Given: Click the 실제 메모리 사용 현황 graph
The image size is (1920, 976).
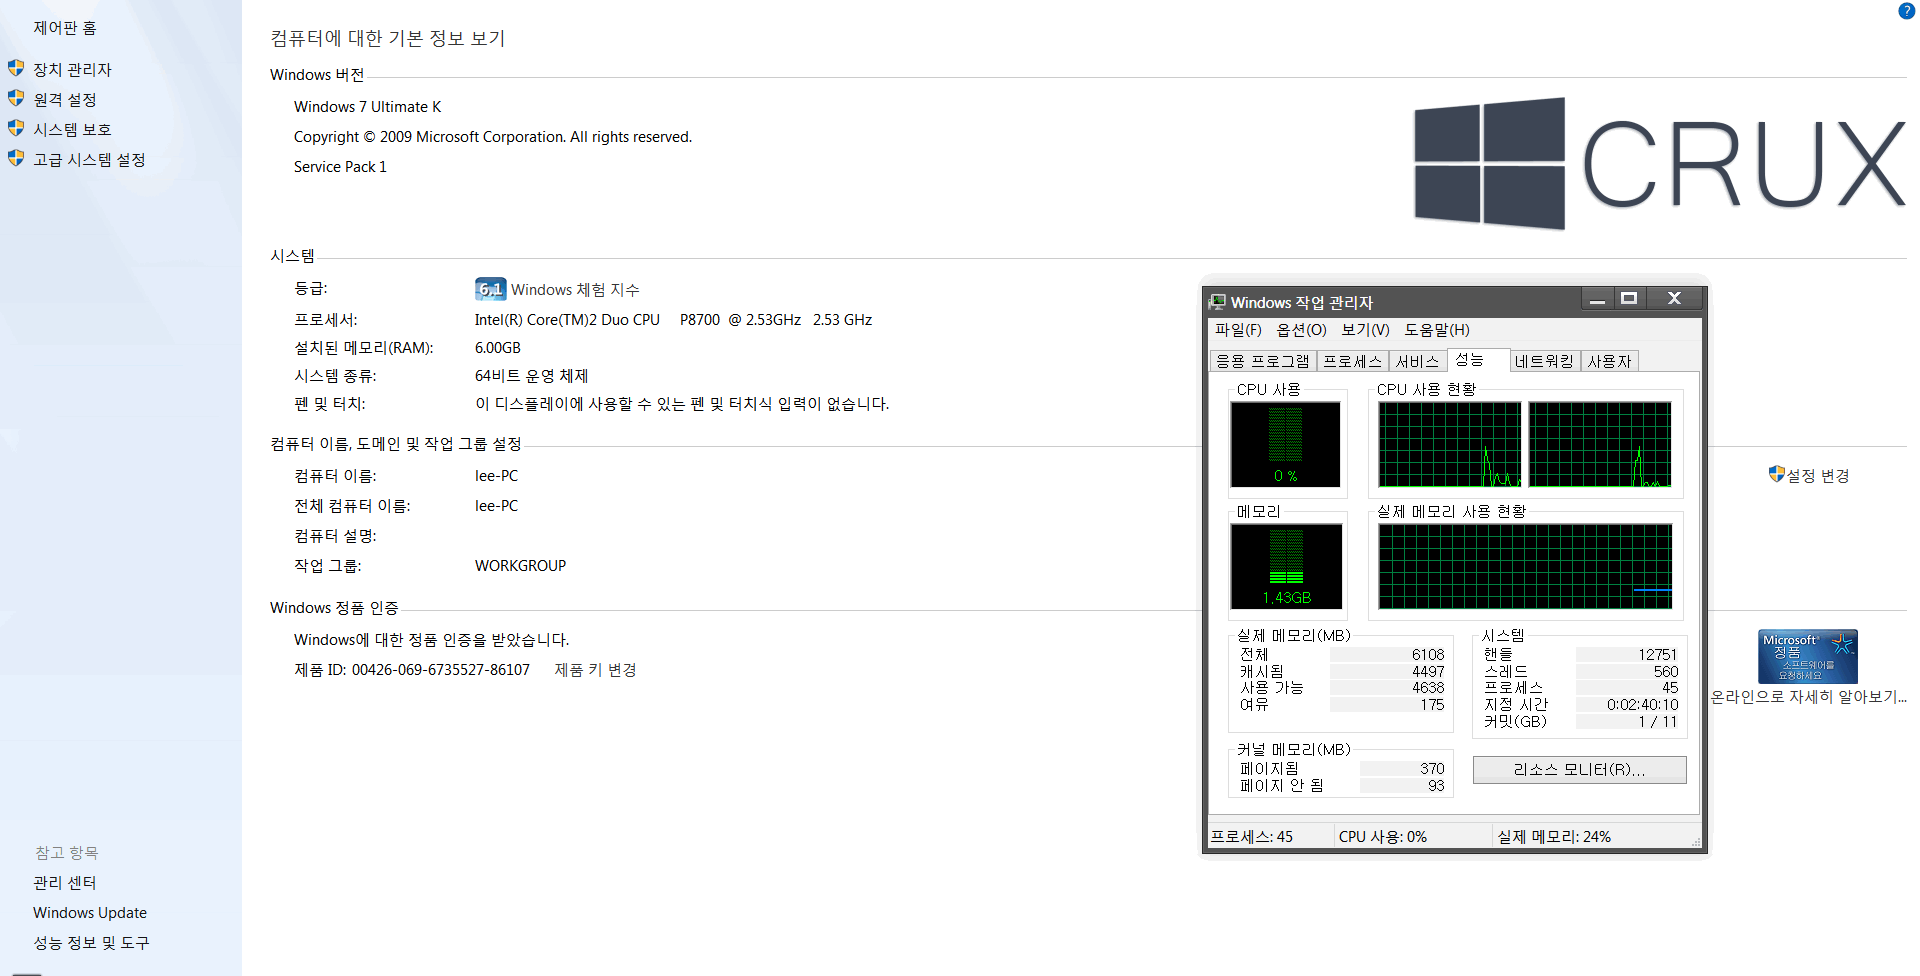Looking at the screenshot, I should point(1525,566).
